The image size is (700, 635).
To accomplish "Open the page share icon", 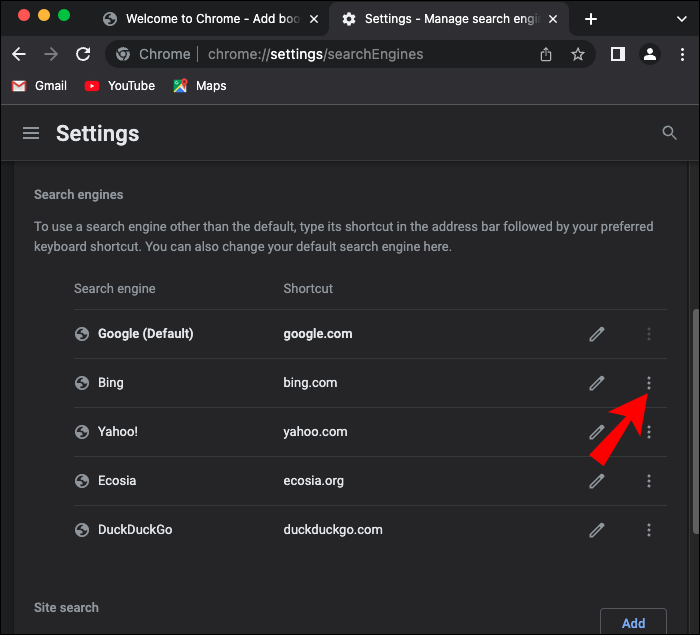I will tap(546, 55).
